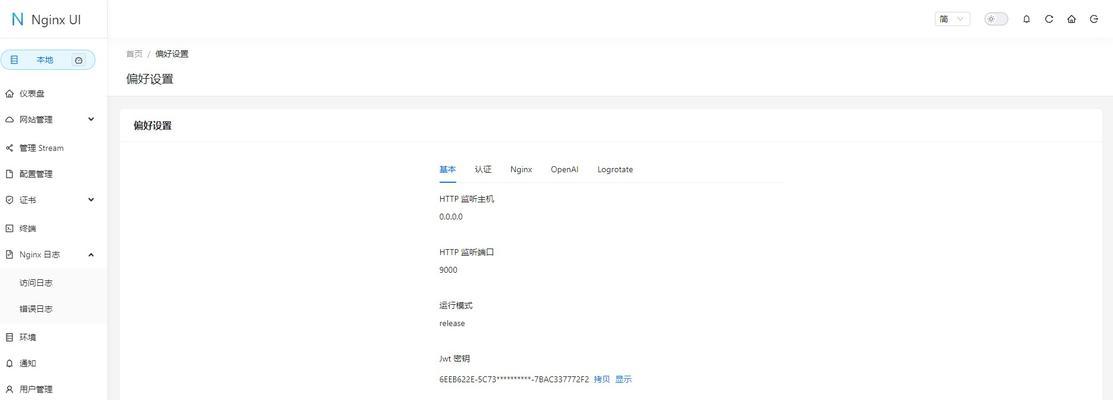Viewport: 1113px width, 400px height.
Task: Click the Nginx UI logo icon
Action: (x=18, y=19)
